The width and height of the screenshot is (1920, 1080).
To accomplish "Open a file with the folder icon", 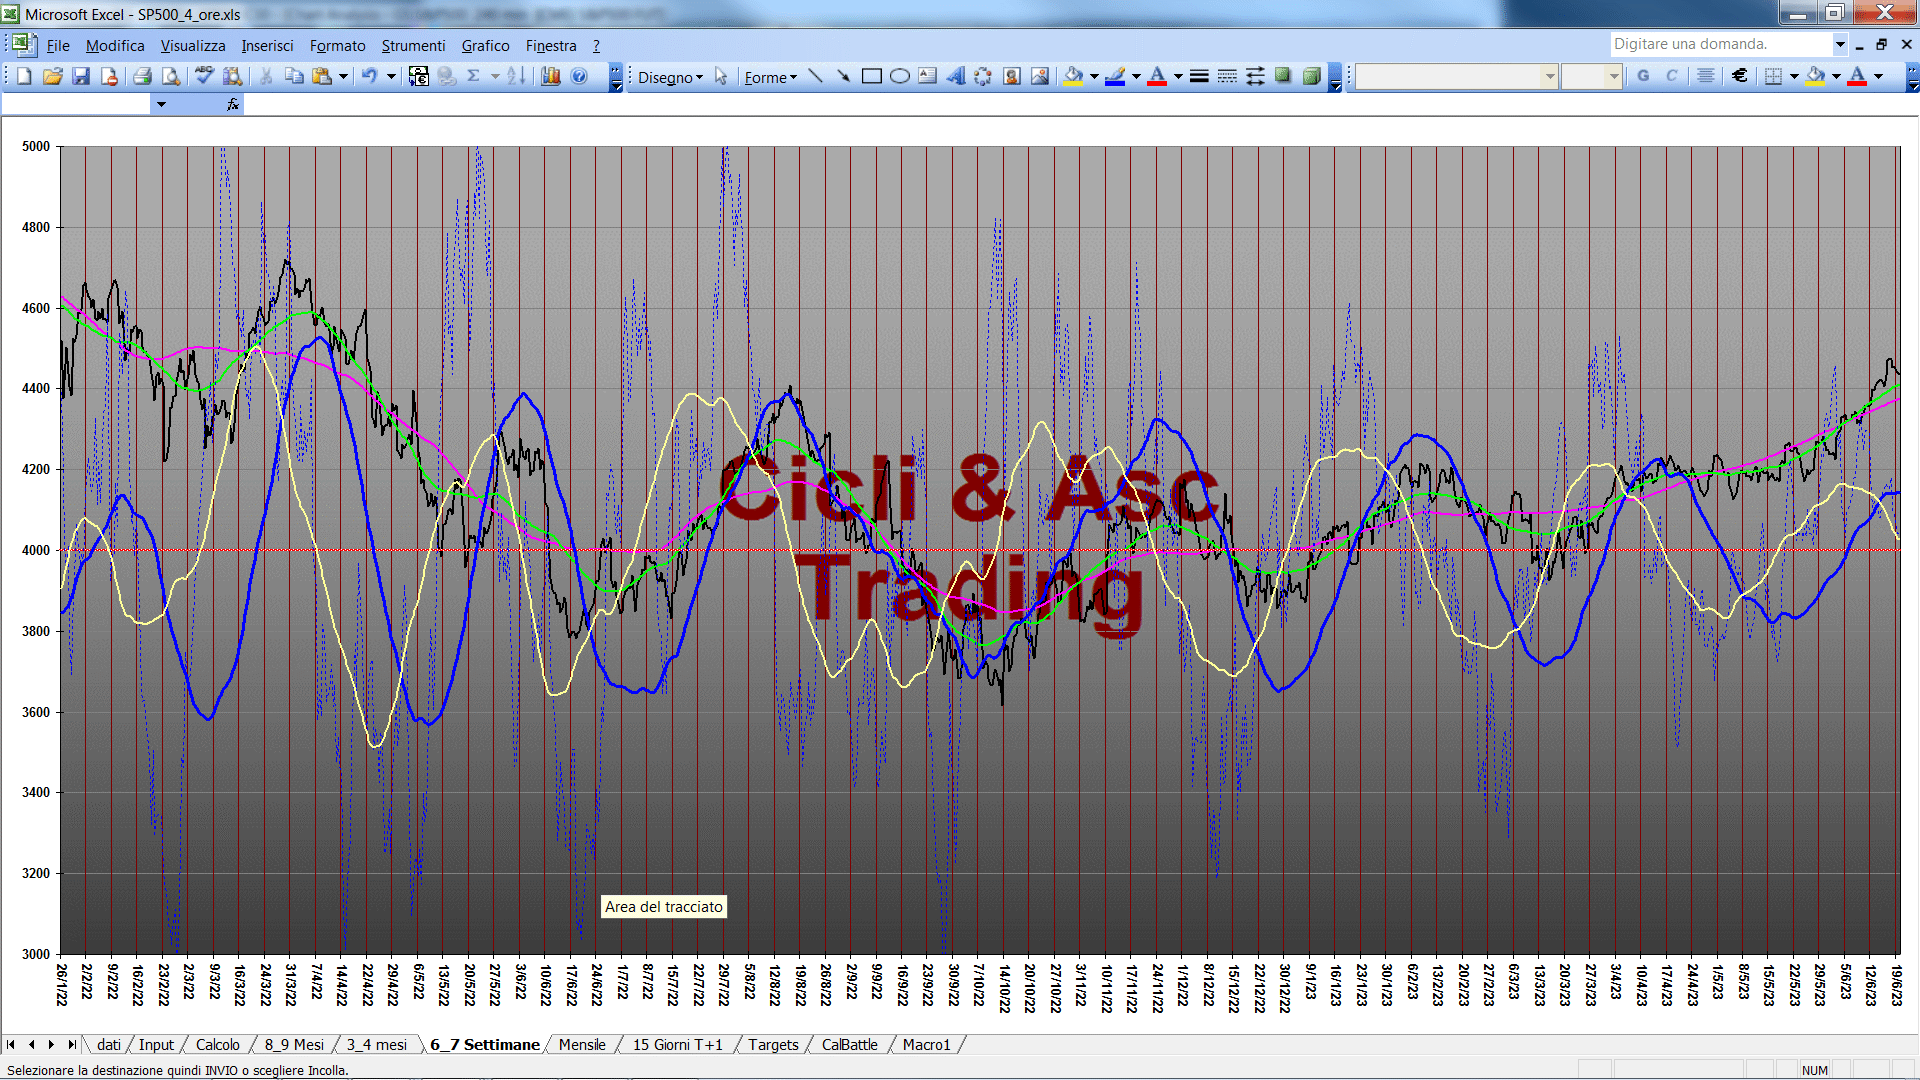I will pos(53,76).
